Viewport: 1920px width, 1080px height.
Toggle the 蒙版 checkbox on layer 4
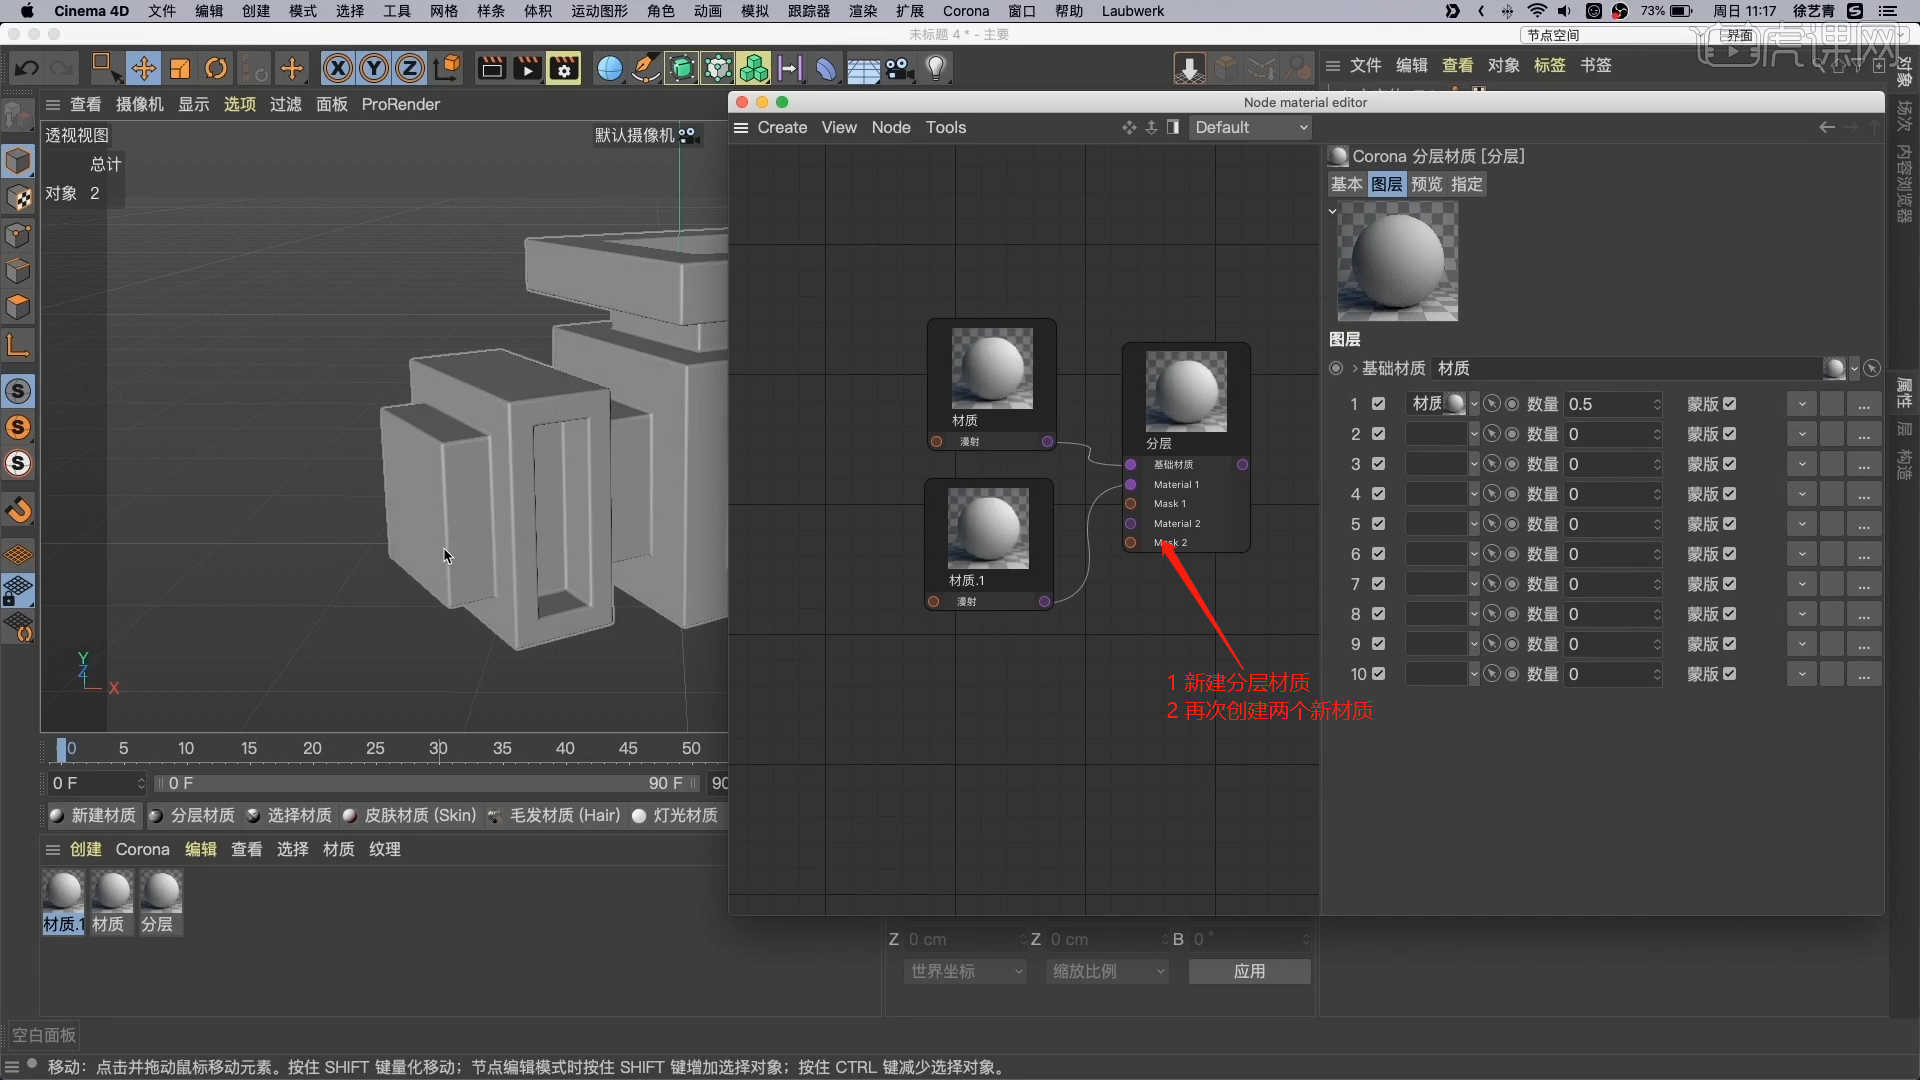tap(1730, 494)
